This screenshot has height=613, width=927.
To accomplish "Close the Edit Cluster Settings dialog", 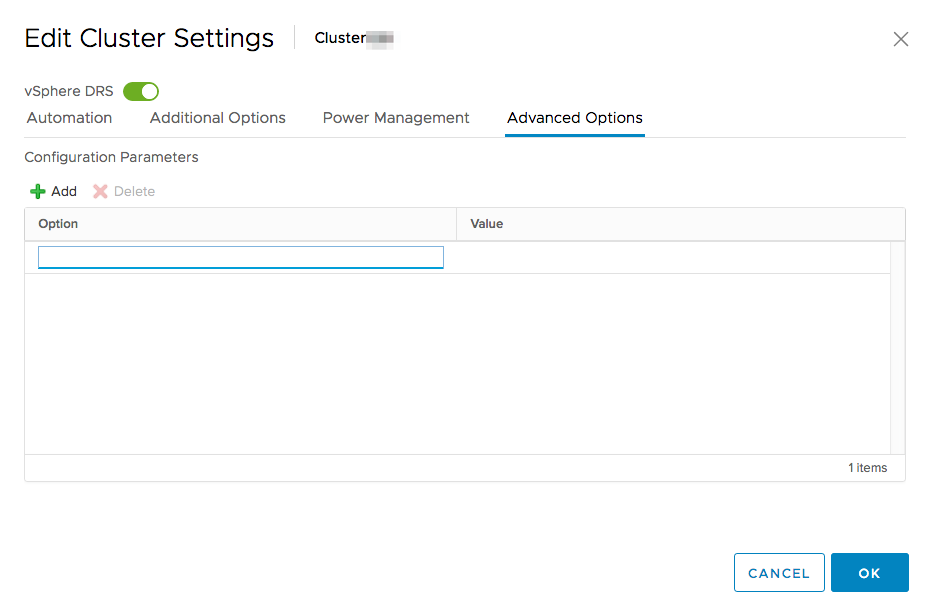I will click(x=900, y=39).
